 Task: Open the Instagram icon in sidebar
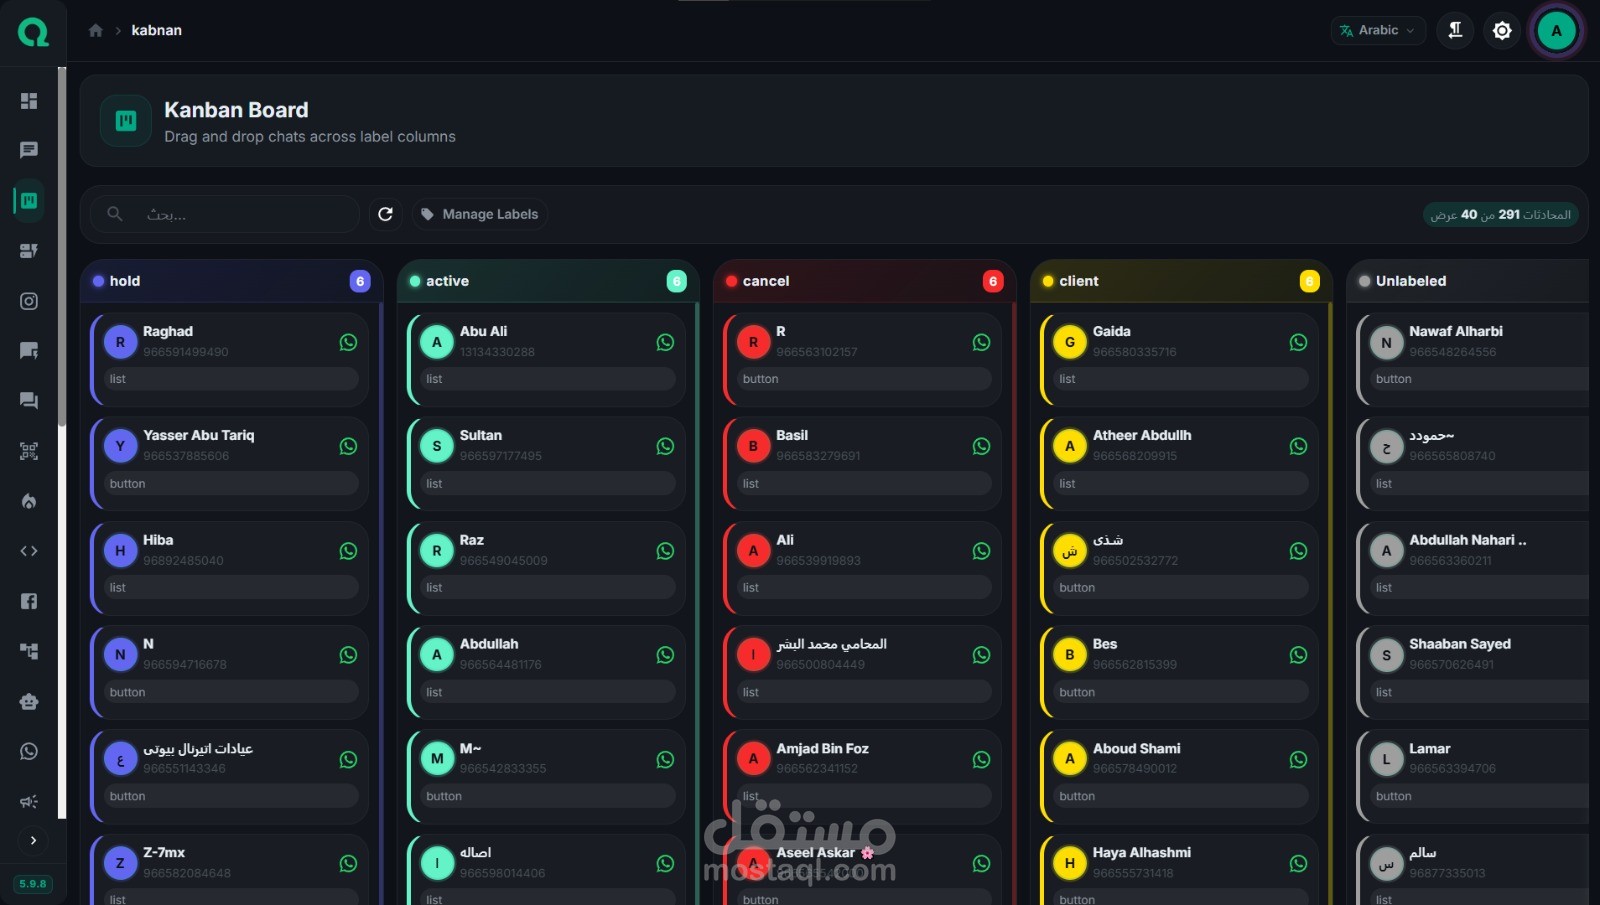coord(29,301)
